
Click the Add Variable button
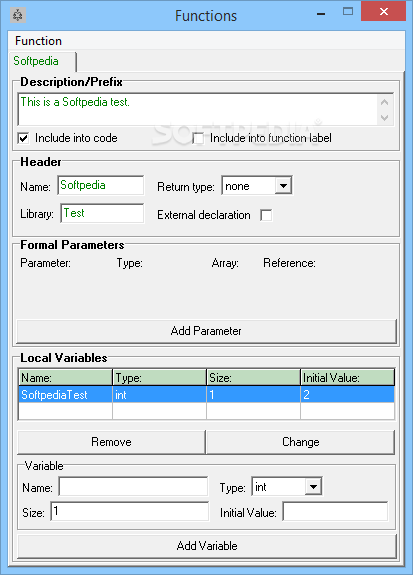[207, 546]
